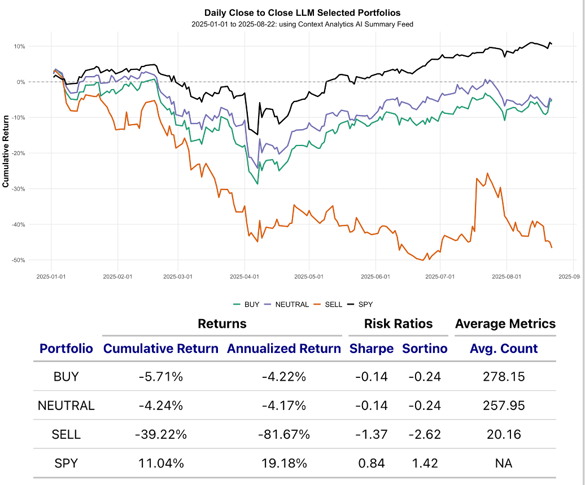Select the Cumulative Return column header
Viewport: 585px width, 485px height.
click(x=161, y=348)
